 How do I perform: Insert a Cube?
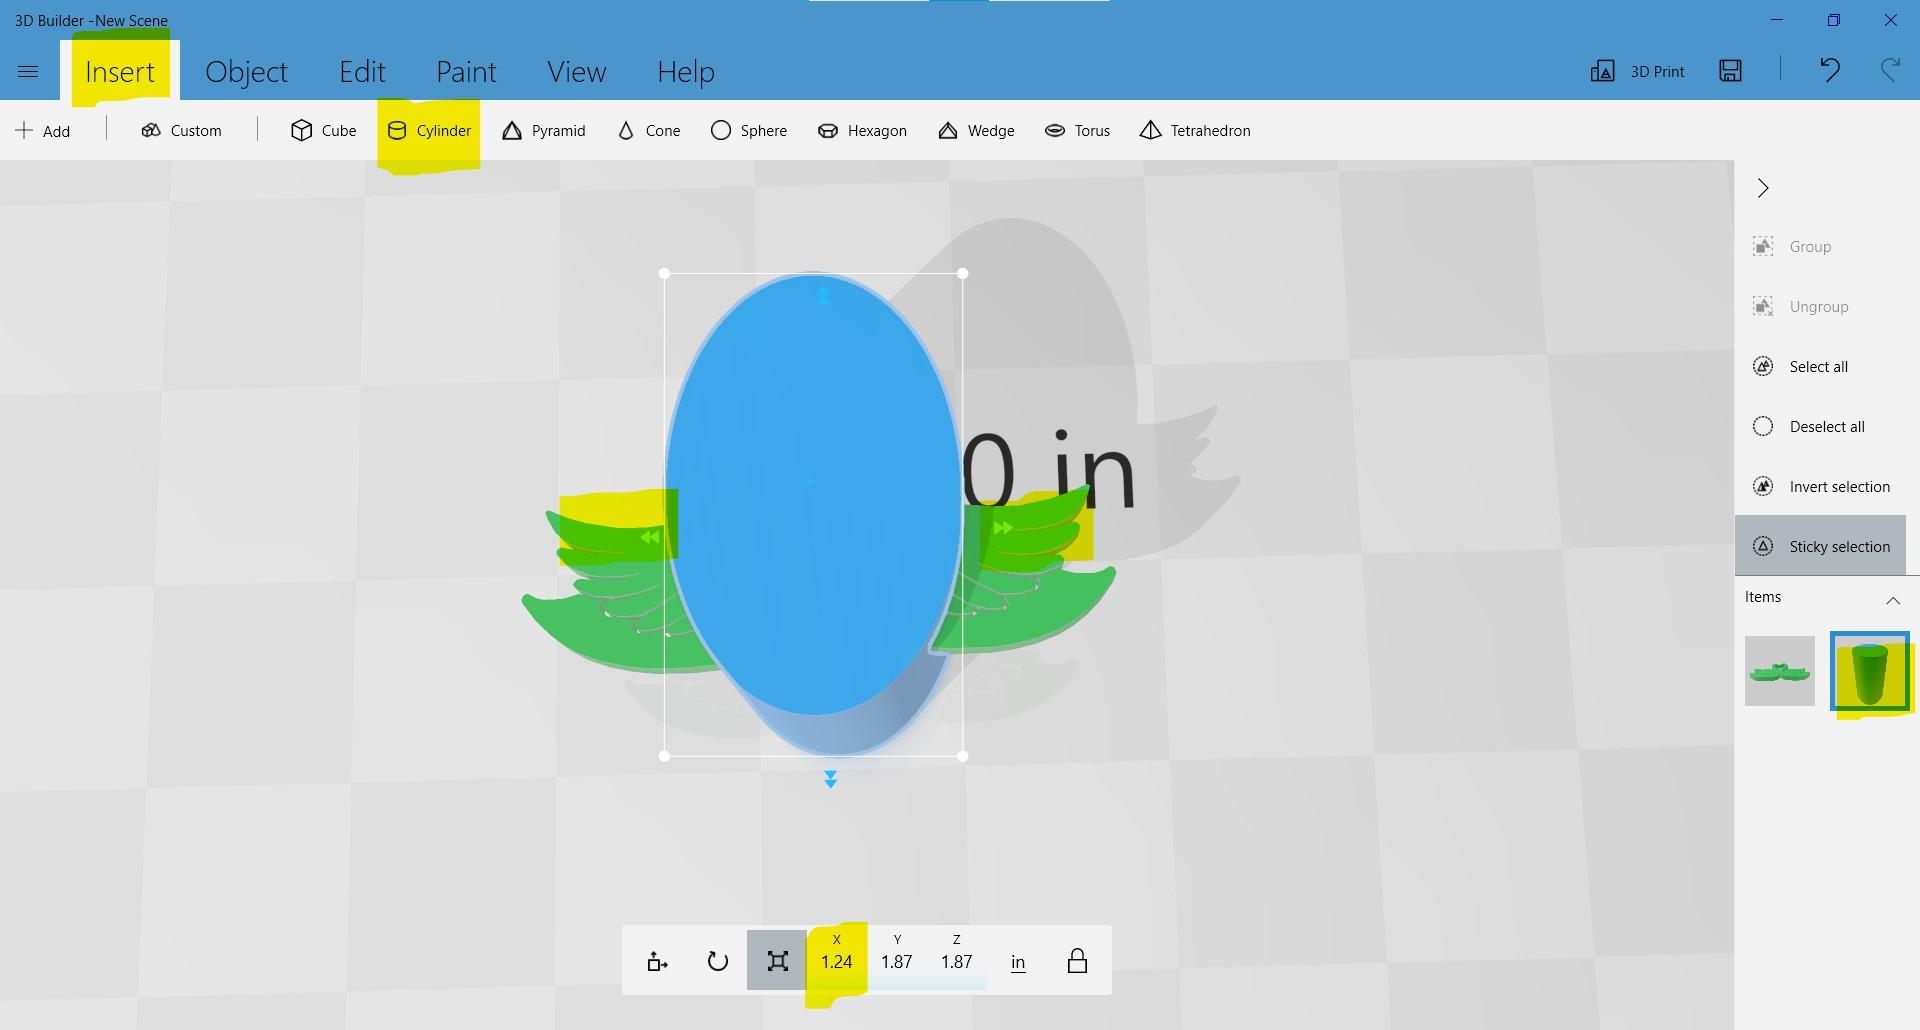[x=323, y=131]
